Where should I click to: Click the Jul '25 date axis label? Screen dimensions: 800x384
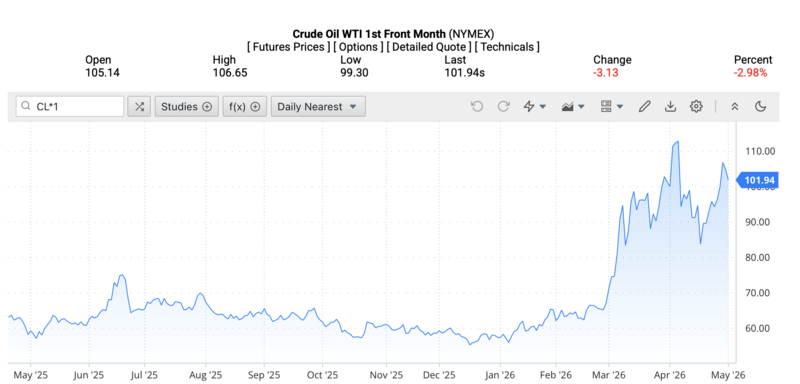[x=144, y=375]
